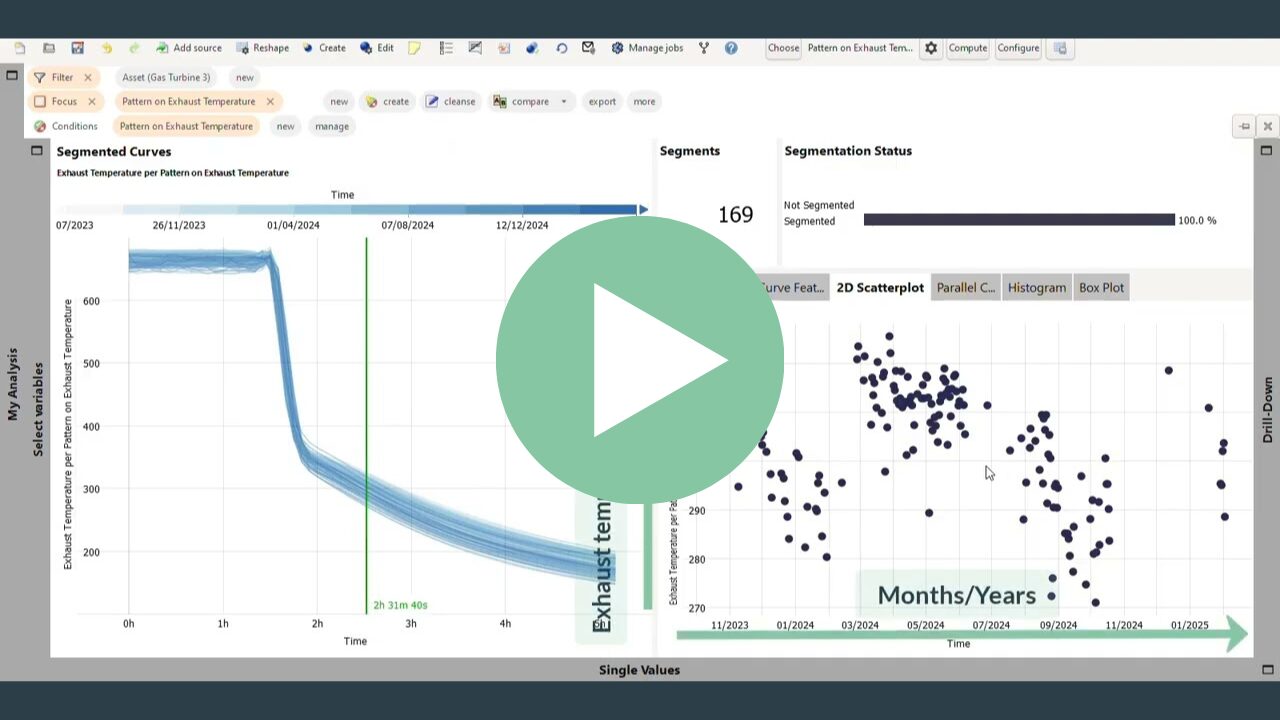Open the Manage jobs gear icon
The image size is (1280, 720).
click(617, 48)
